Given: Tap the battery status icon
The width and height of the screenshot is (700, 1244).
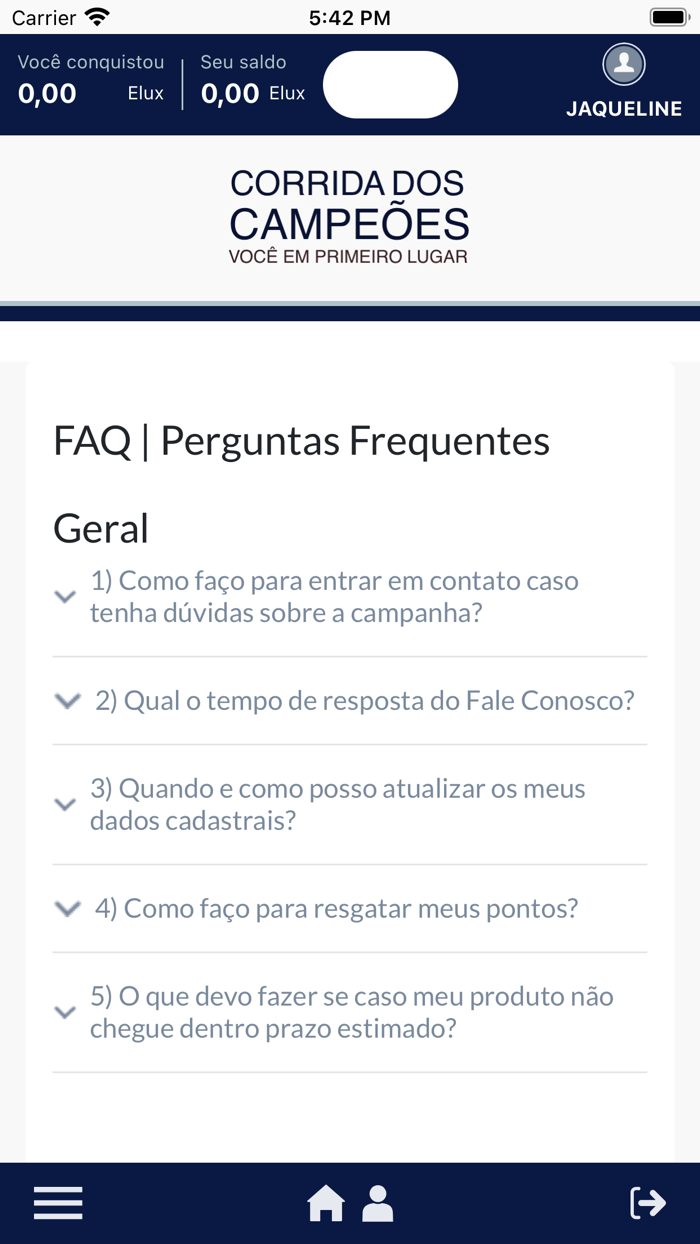Looking at the screenshot, I should (667, 17).
